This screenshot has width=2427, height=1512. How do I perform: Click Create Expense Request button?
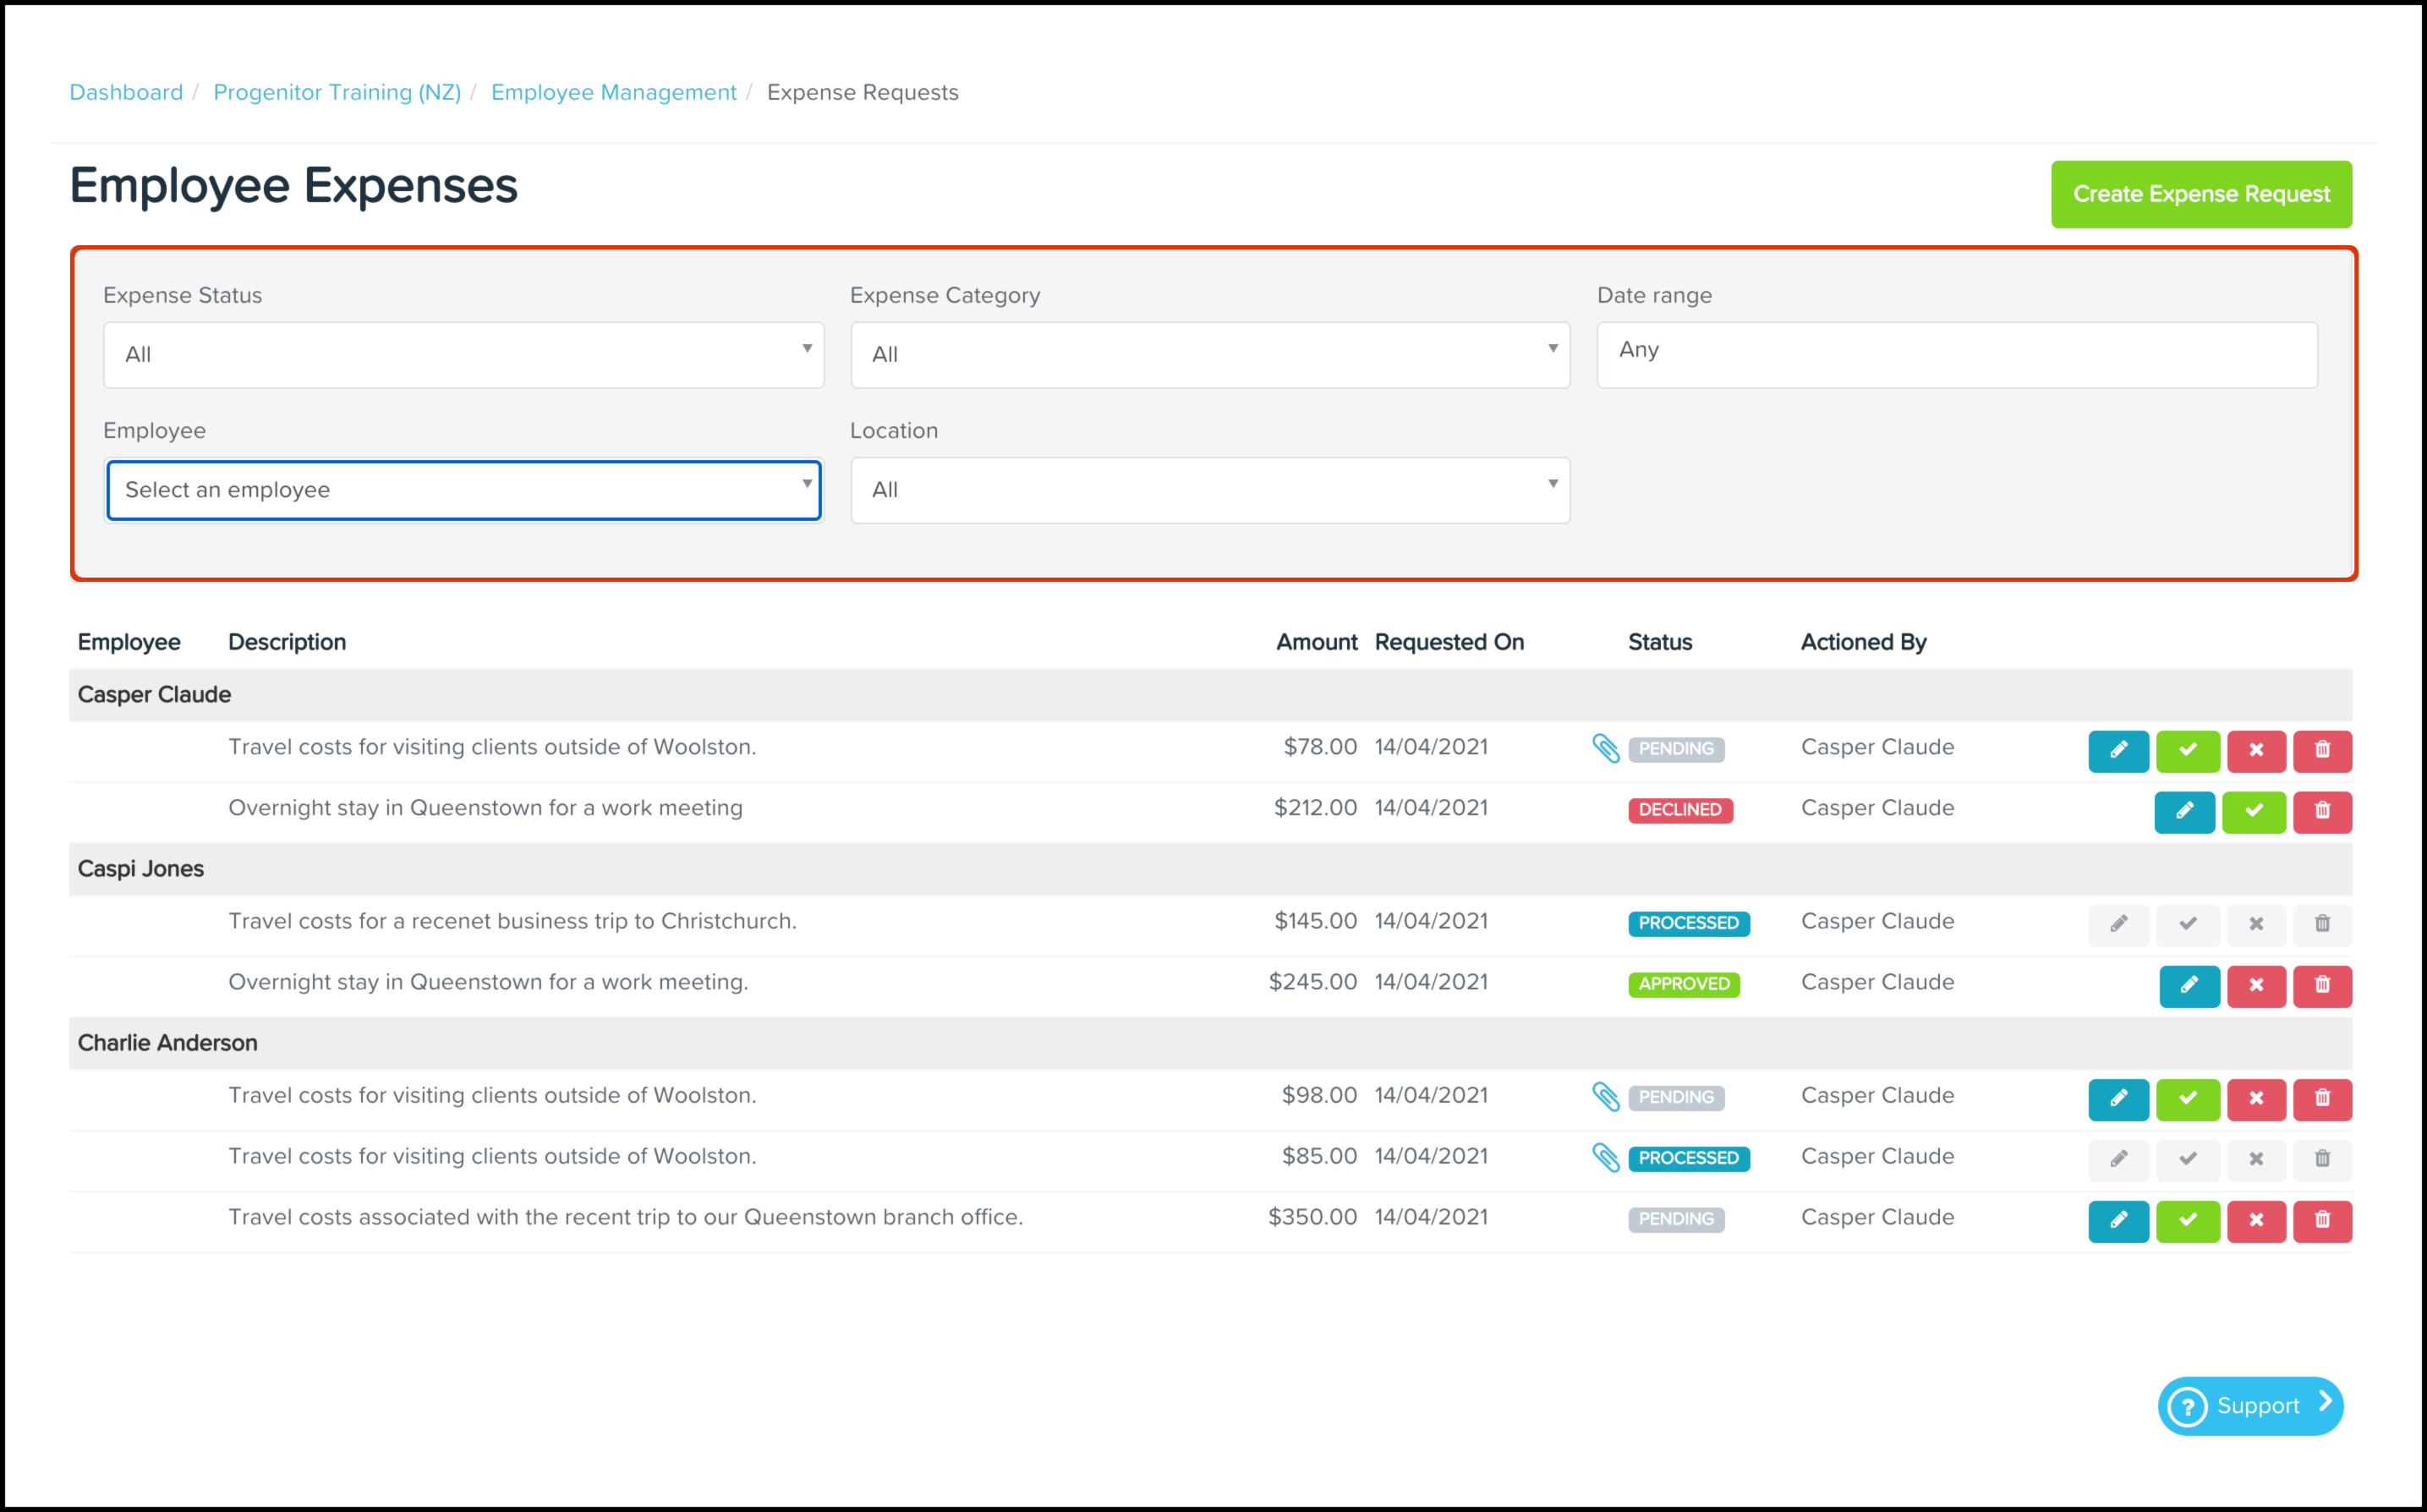pos(2200,194)
